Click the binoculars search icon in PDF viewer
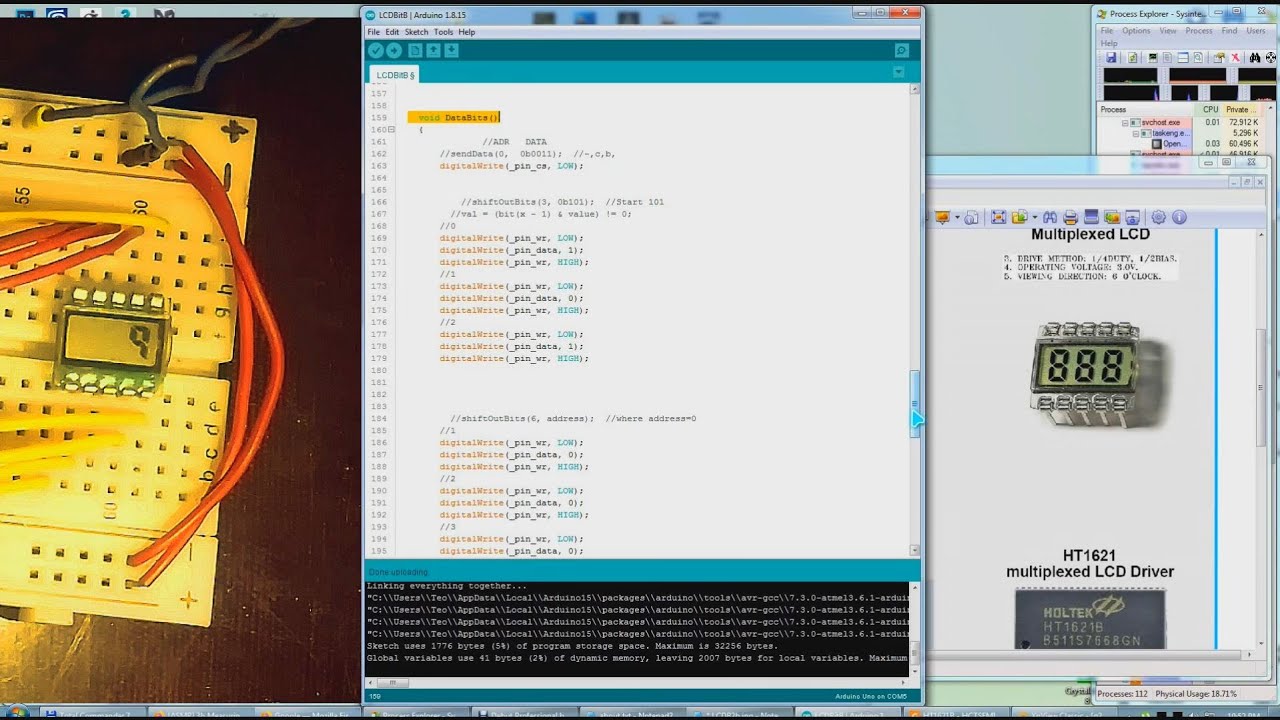The image size is (1280, 720). (1050, 217)
